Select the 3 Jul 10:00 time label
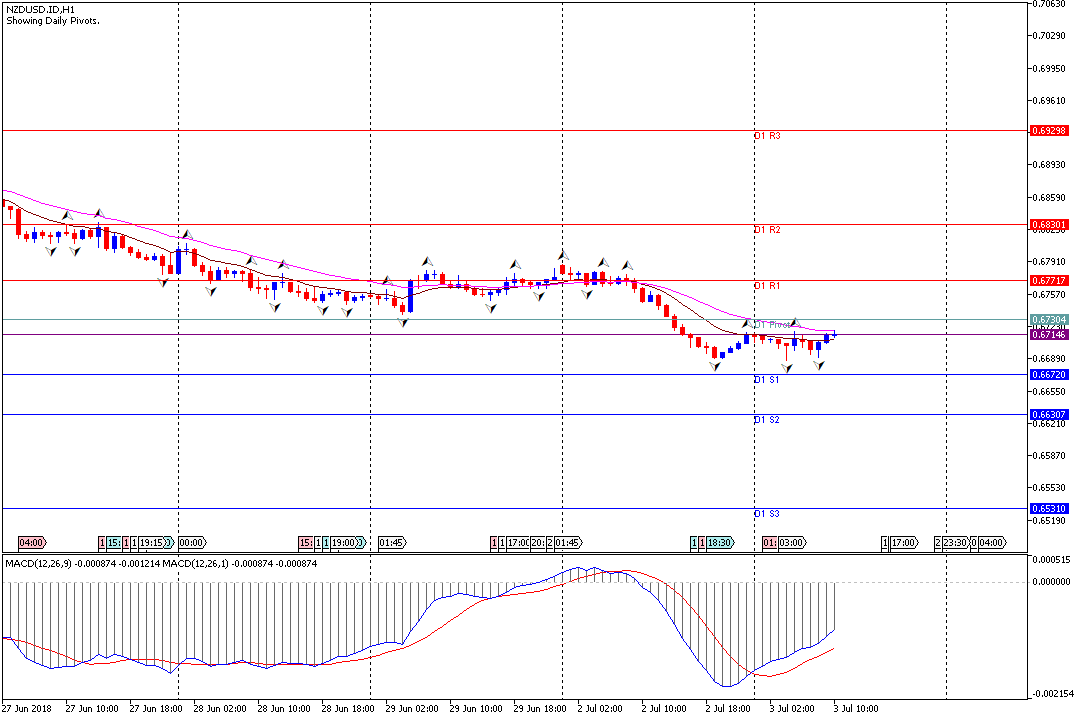The height and width of the screenshot is (720, 1080). coord(856,708)
